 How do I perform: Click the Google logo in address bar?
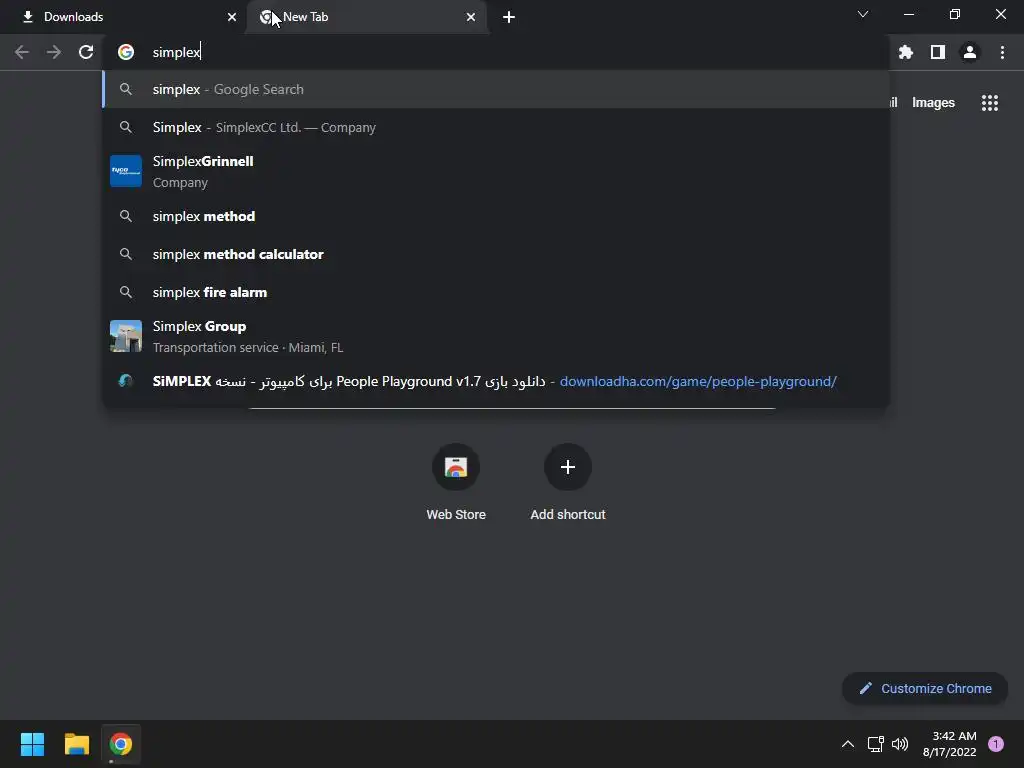point(126,52)
